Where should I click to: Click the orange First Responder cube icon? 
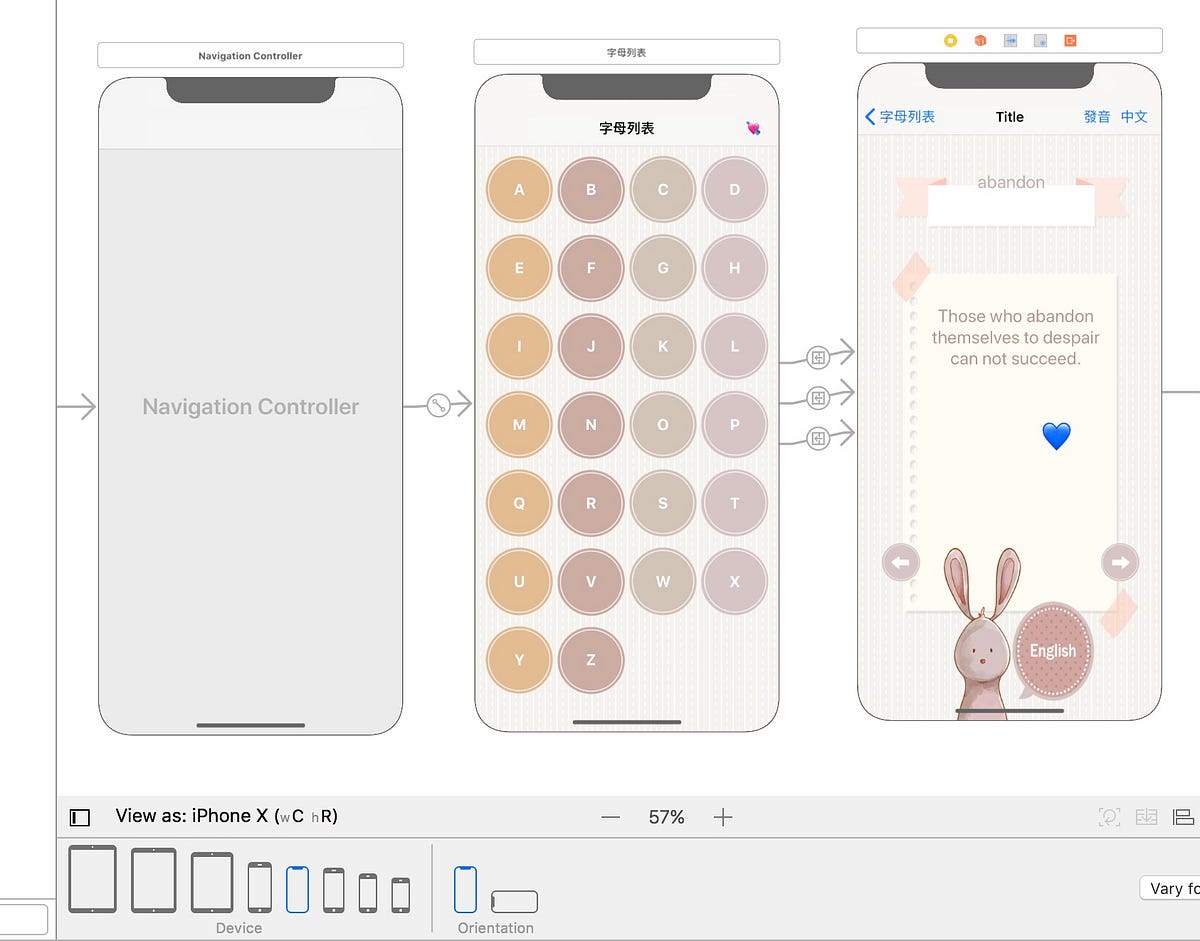click(x=979, y=40)
